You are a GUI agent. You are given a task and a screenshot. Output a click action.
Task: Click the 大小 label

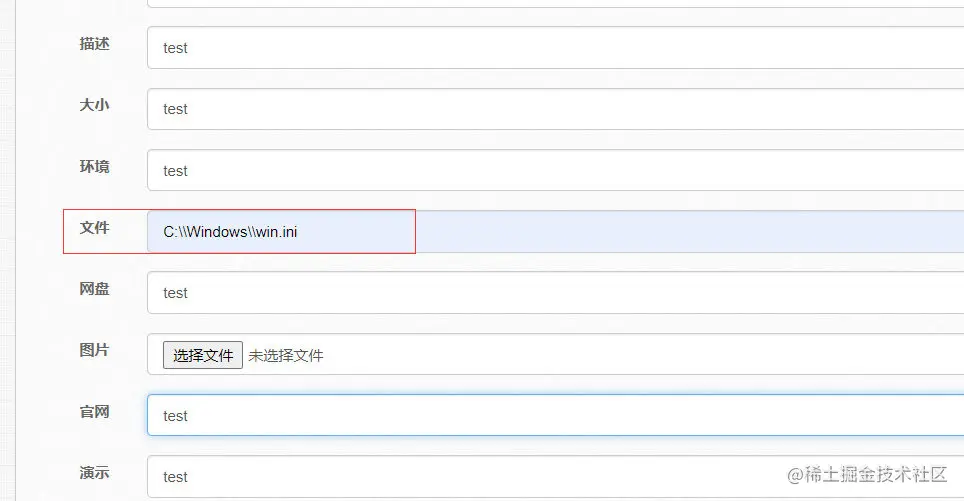point(94,105)
